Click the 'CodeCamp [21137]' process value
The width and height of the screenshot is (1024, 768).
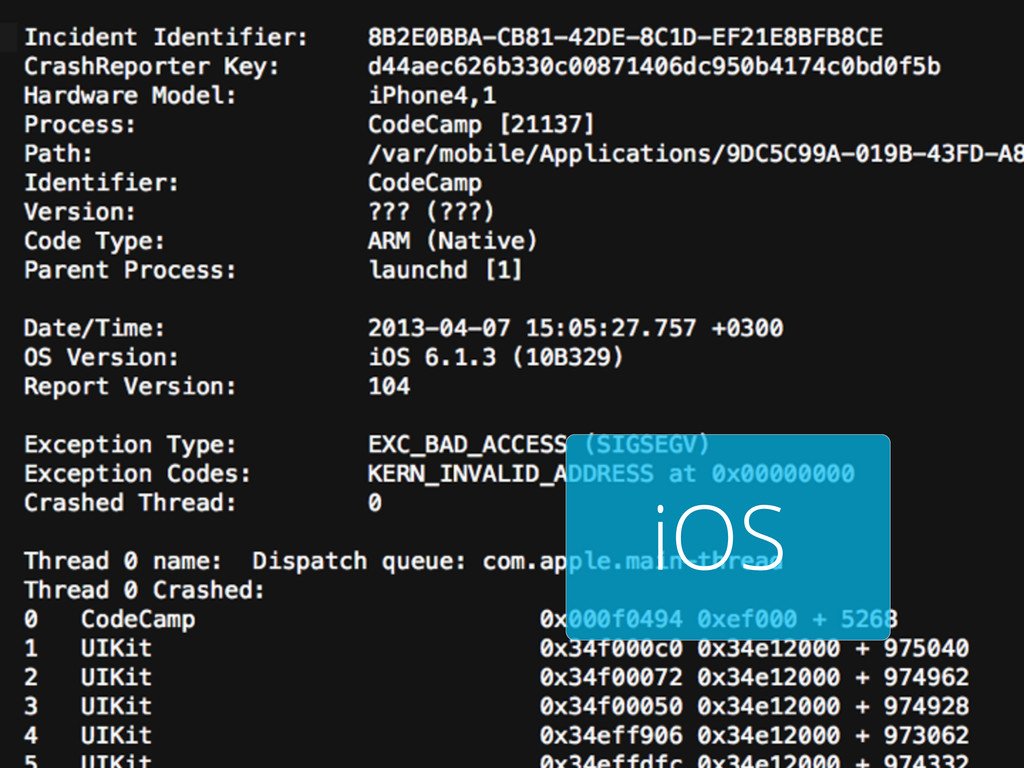pos(481,124)
